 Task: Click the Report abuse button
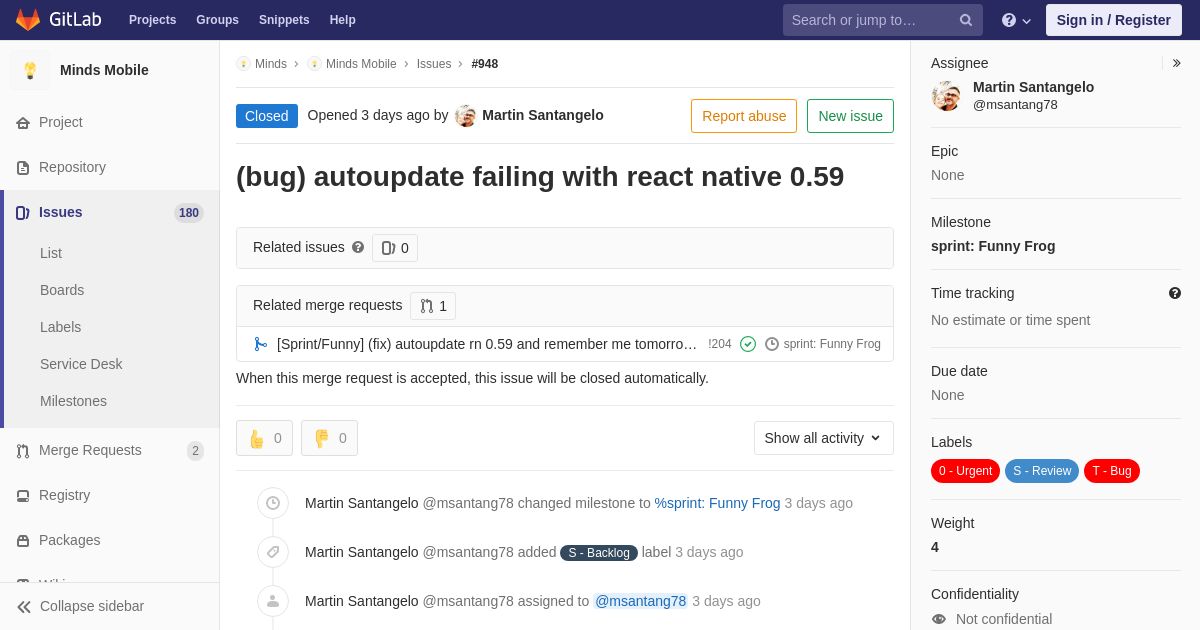click(744, 116)
